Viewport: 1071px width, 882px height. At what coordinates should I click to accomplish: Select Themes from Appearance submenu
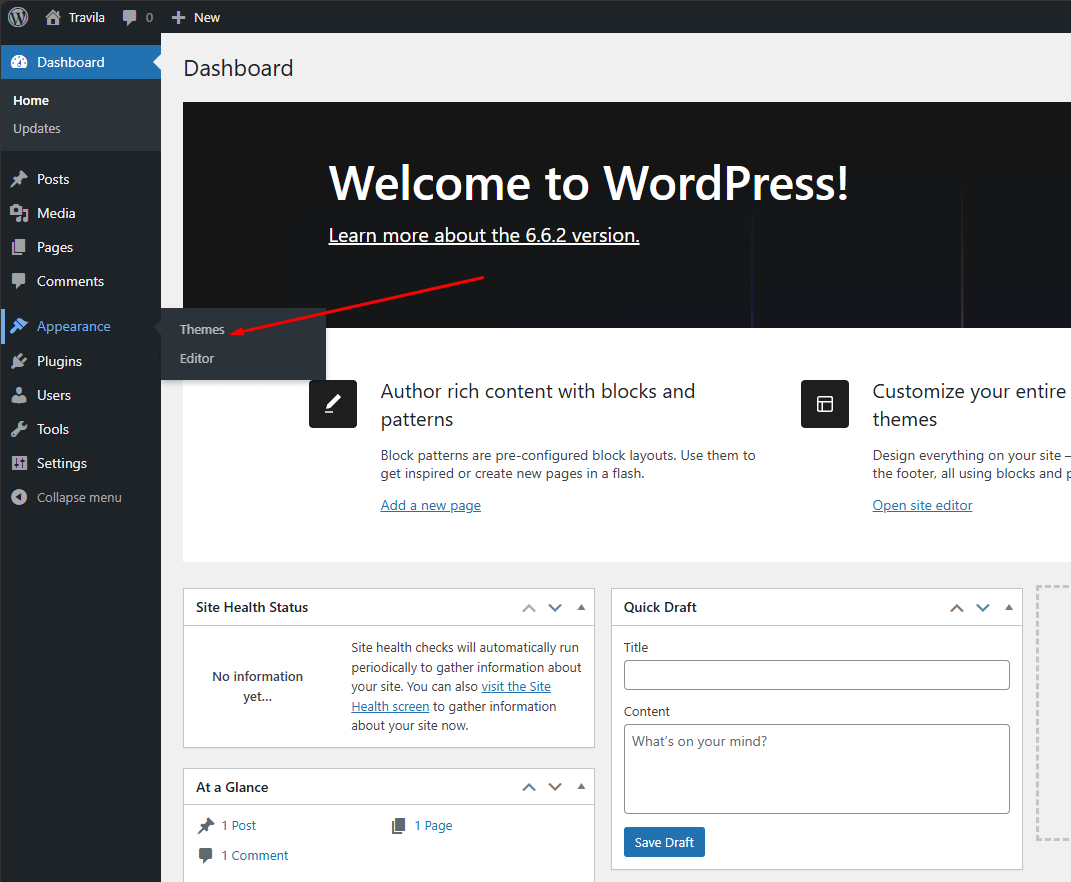tap(202, 330)
